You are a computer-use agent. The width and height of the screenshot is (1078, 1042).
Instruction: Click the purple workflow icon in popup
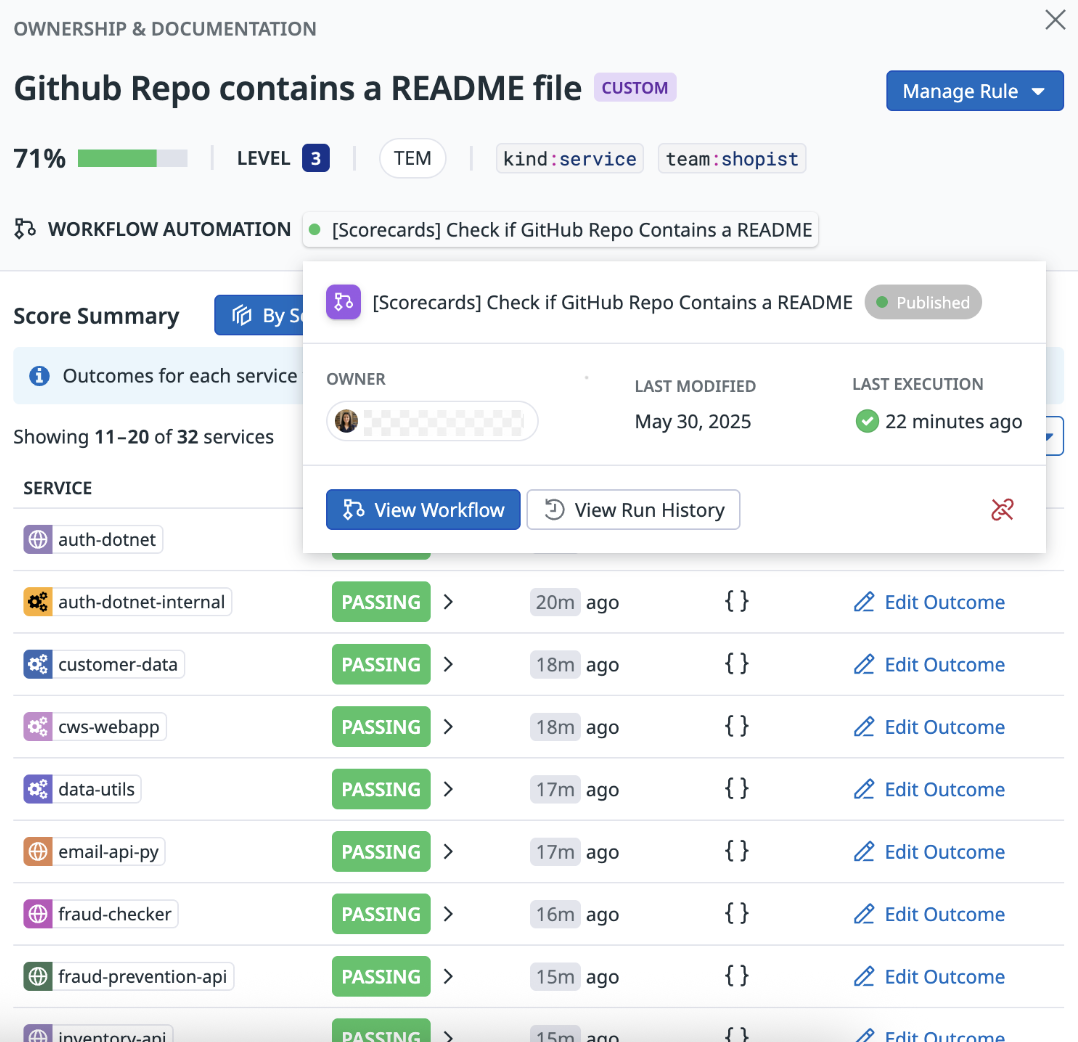click(343, 302)
